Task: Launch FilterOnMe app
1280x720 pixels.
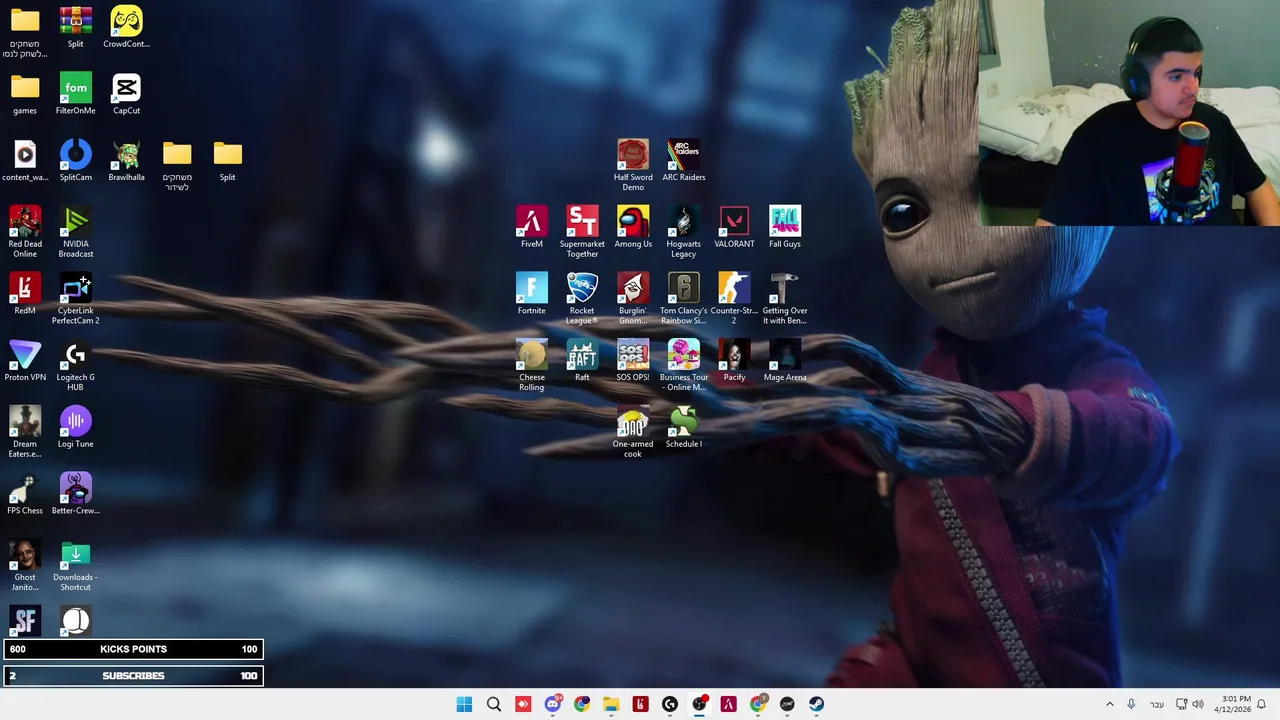Action: coord(75,94)
